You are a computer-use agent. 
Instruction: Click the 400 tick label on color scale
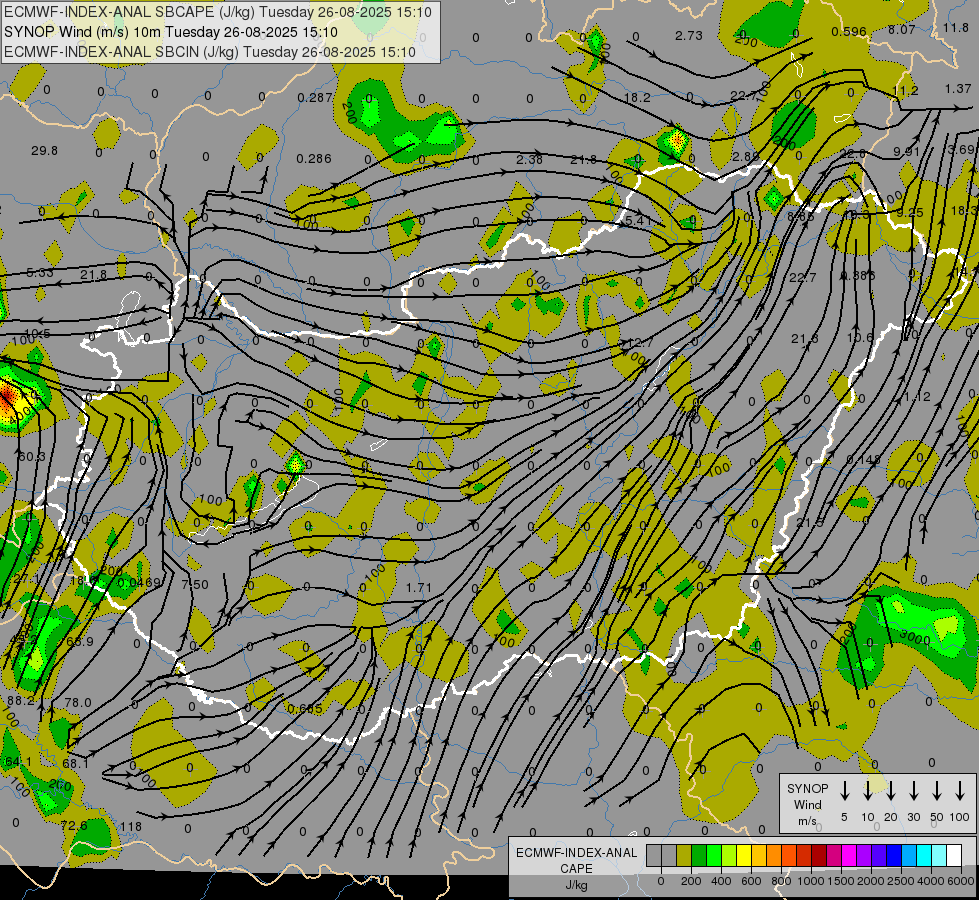click(x=721, y=881)
